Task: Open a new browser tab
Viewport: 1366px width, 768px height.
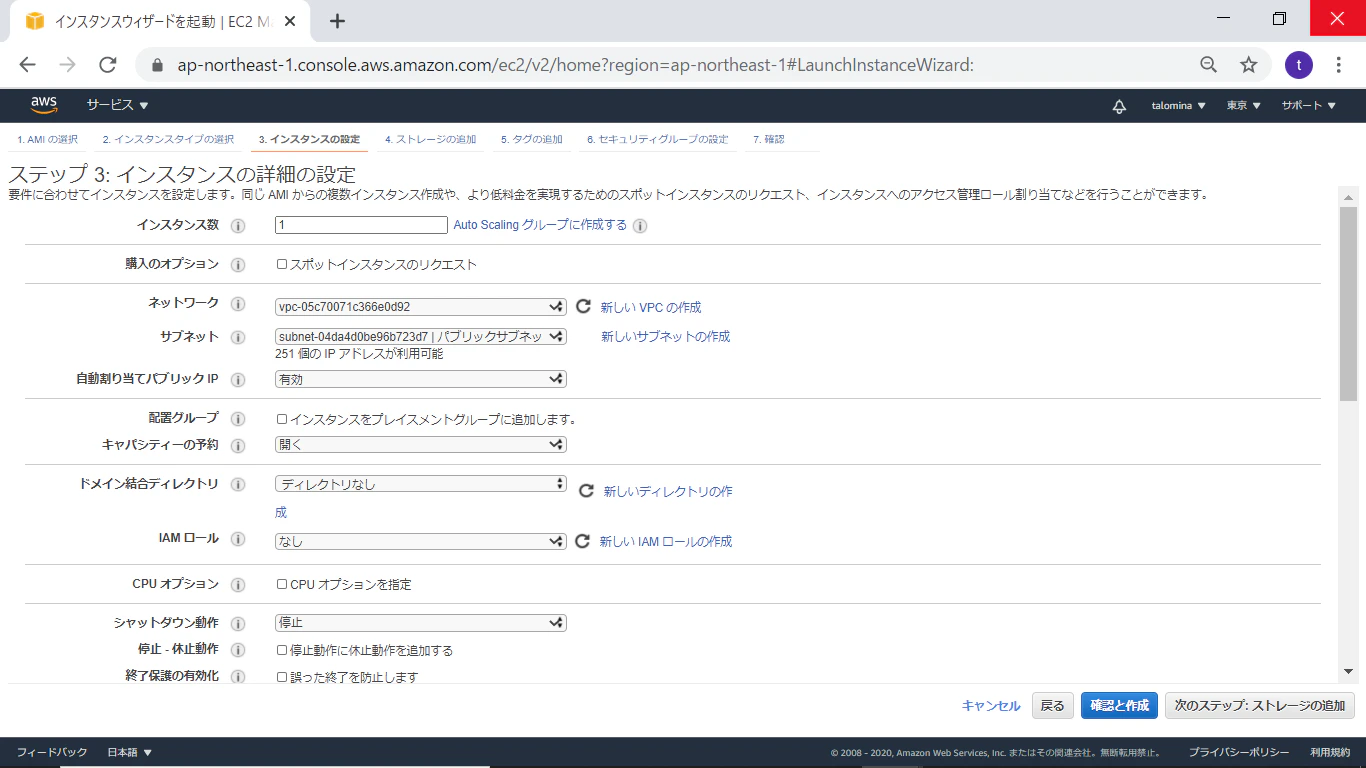Action: tap(337, 21)
